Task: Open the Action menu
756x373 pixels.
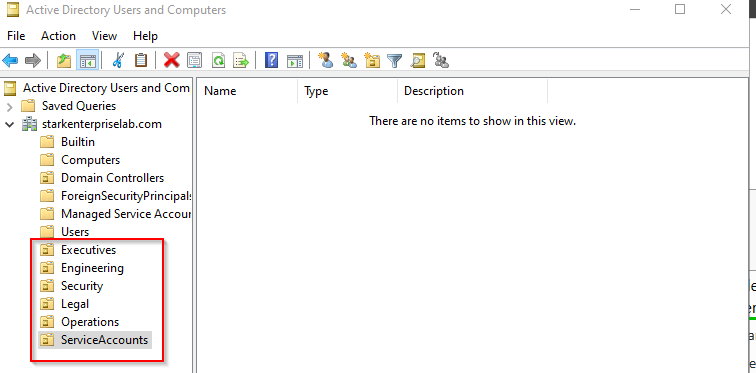Action: pos(58,36)
